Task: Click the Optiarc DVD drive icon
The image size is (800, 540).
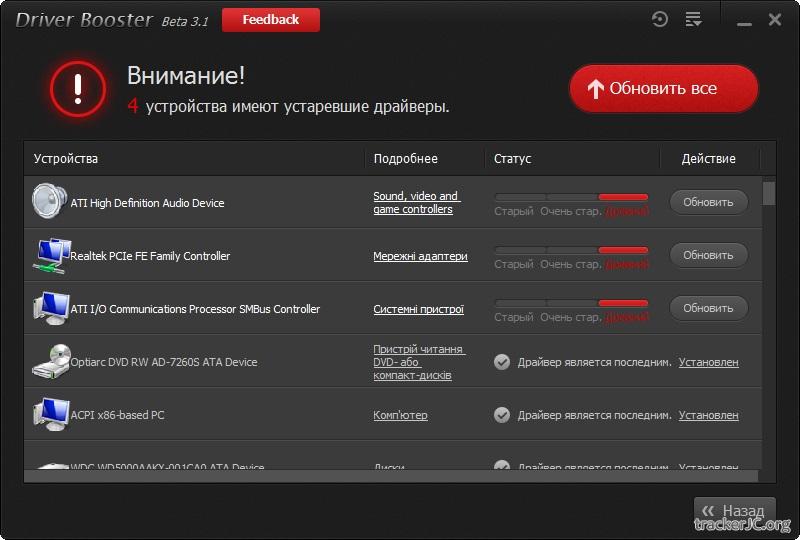Action: 49,362
